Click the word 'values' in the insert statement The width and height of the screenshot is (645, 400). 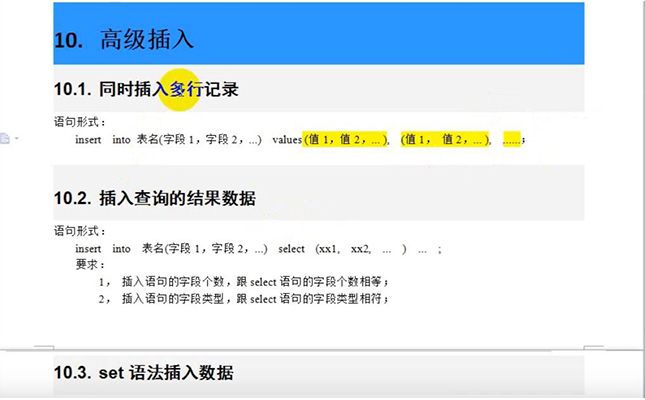287,140
